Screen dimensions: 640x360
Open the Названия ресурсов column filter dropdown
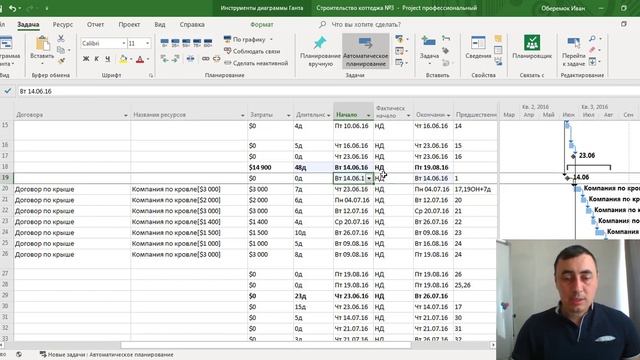(x=242, y=116)
